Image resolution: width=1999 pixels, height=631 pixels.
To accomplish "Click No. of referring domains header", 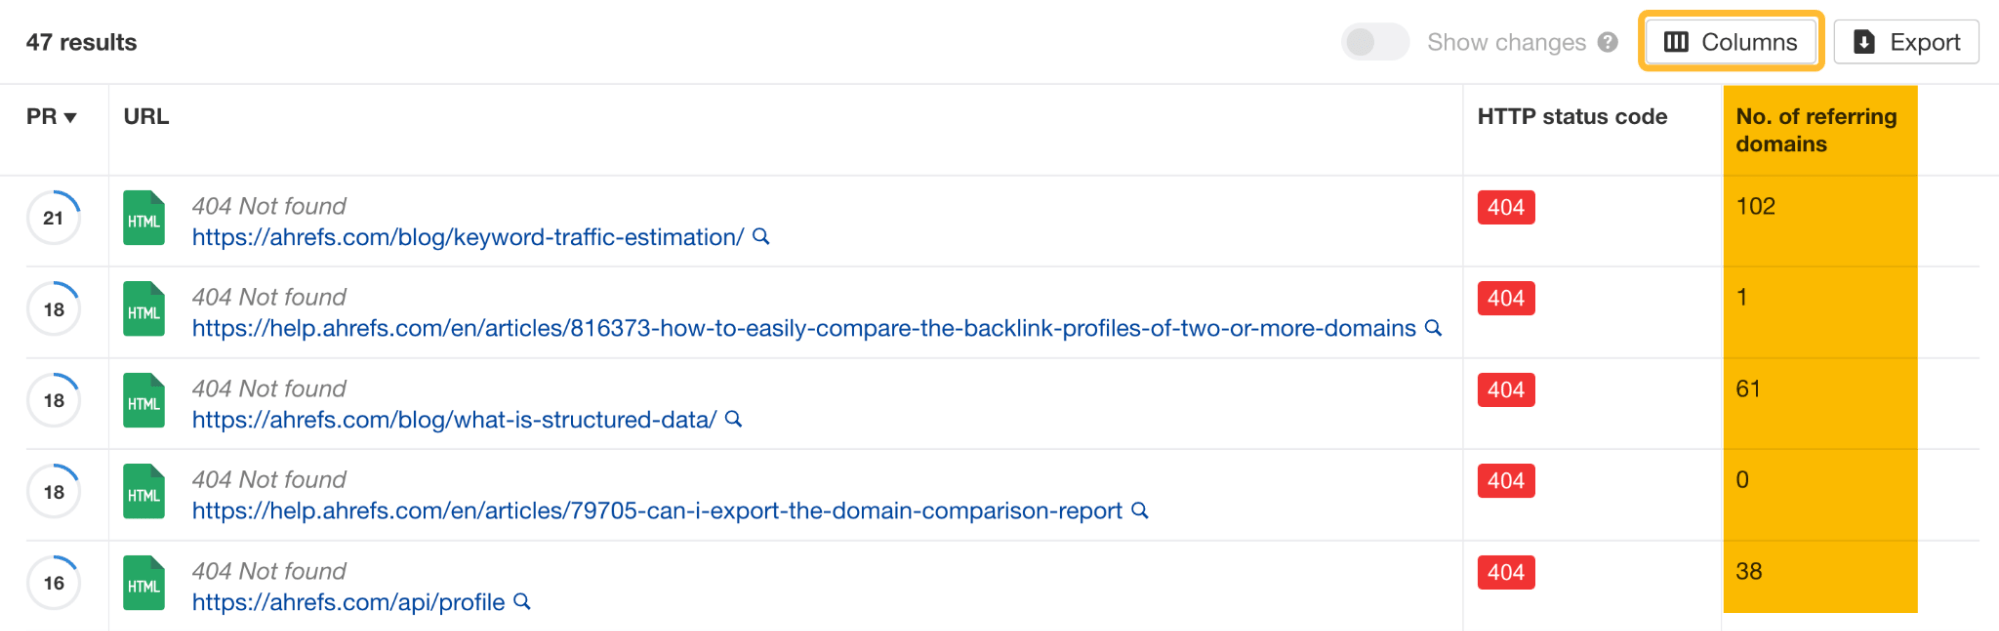I will tap(1816, 130).
